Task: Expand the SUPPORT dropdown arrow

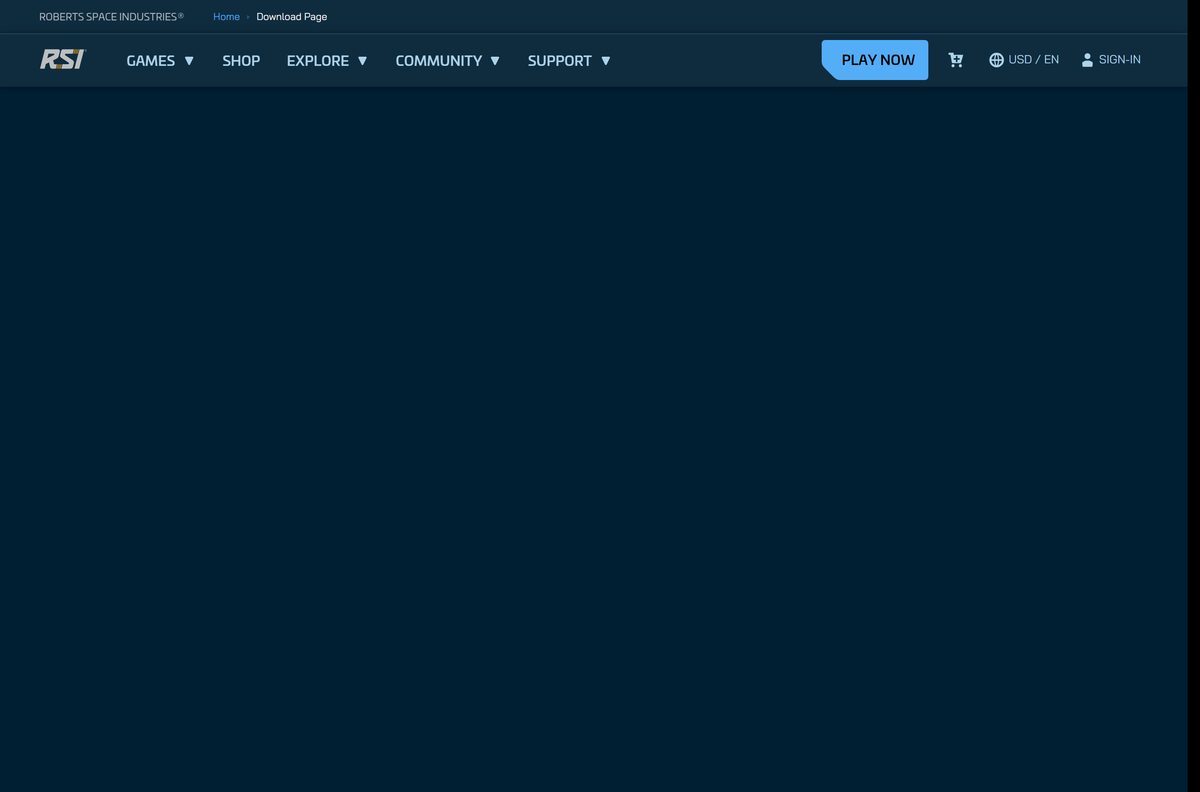Action: coord(605,61)
